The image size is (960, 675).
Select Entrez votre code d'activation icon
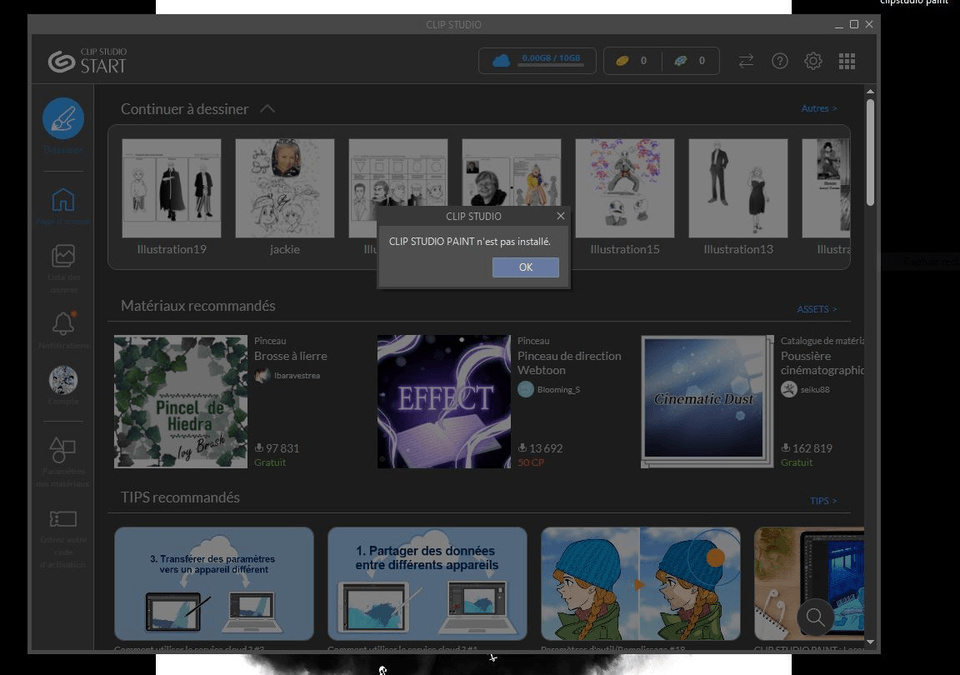(62, 518)
